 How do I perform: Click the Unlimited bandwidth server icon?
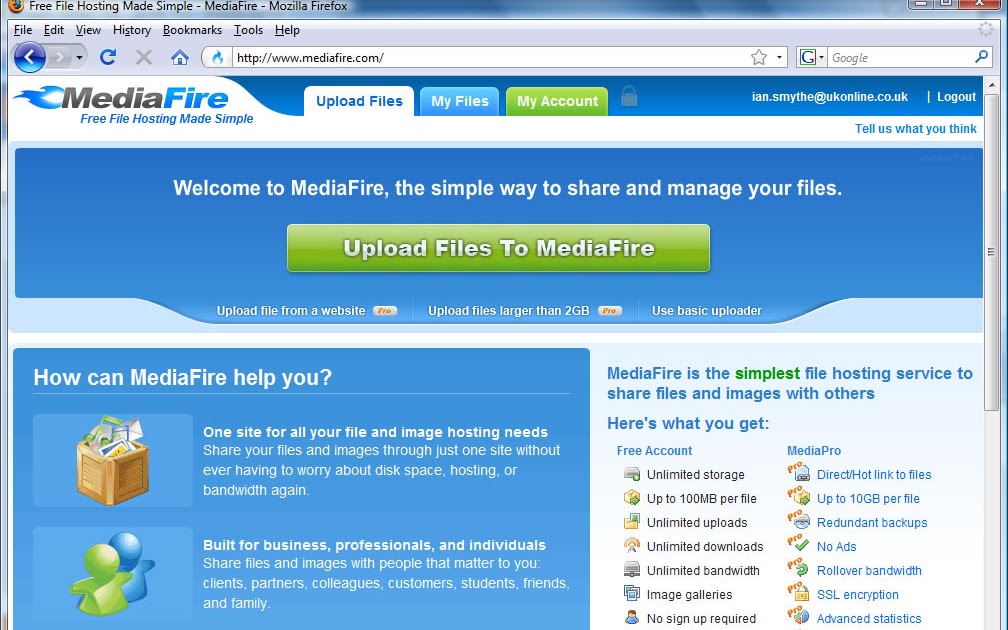coord(632,570)
